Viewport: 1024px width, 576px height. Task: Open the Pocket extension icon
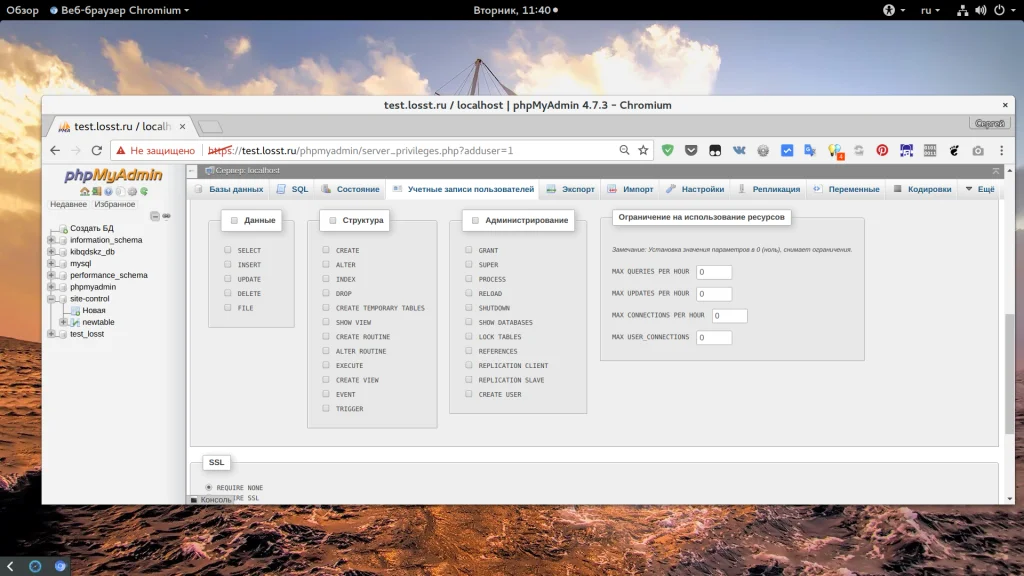tap(691, 150)
